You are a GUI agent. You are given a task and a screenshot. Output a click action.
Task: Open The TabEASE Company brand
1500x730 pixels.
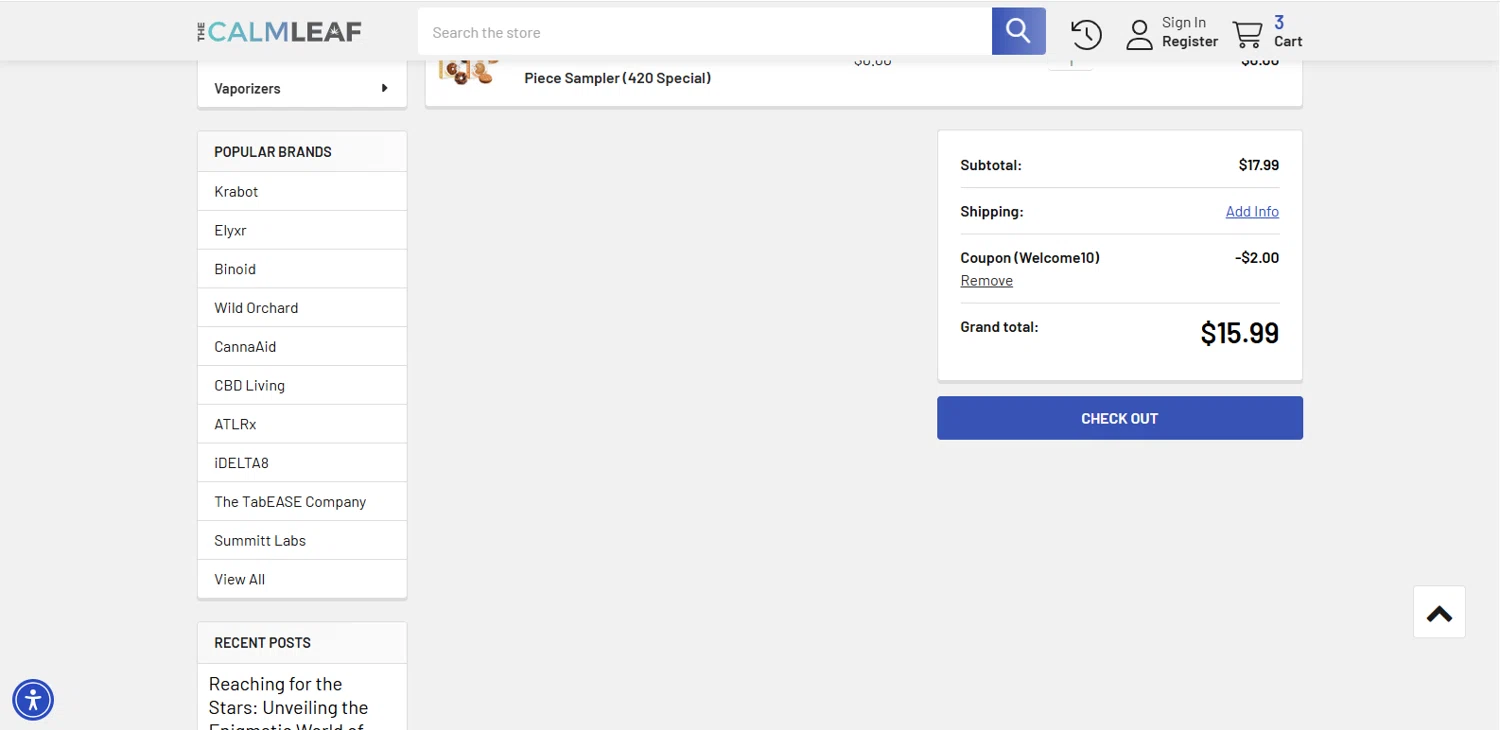(290, 502)
